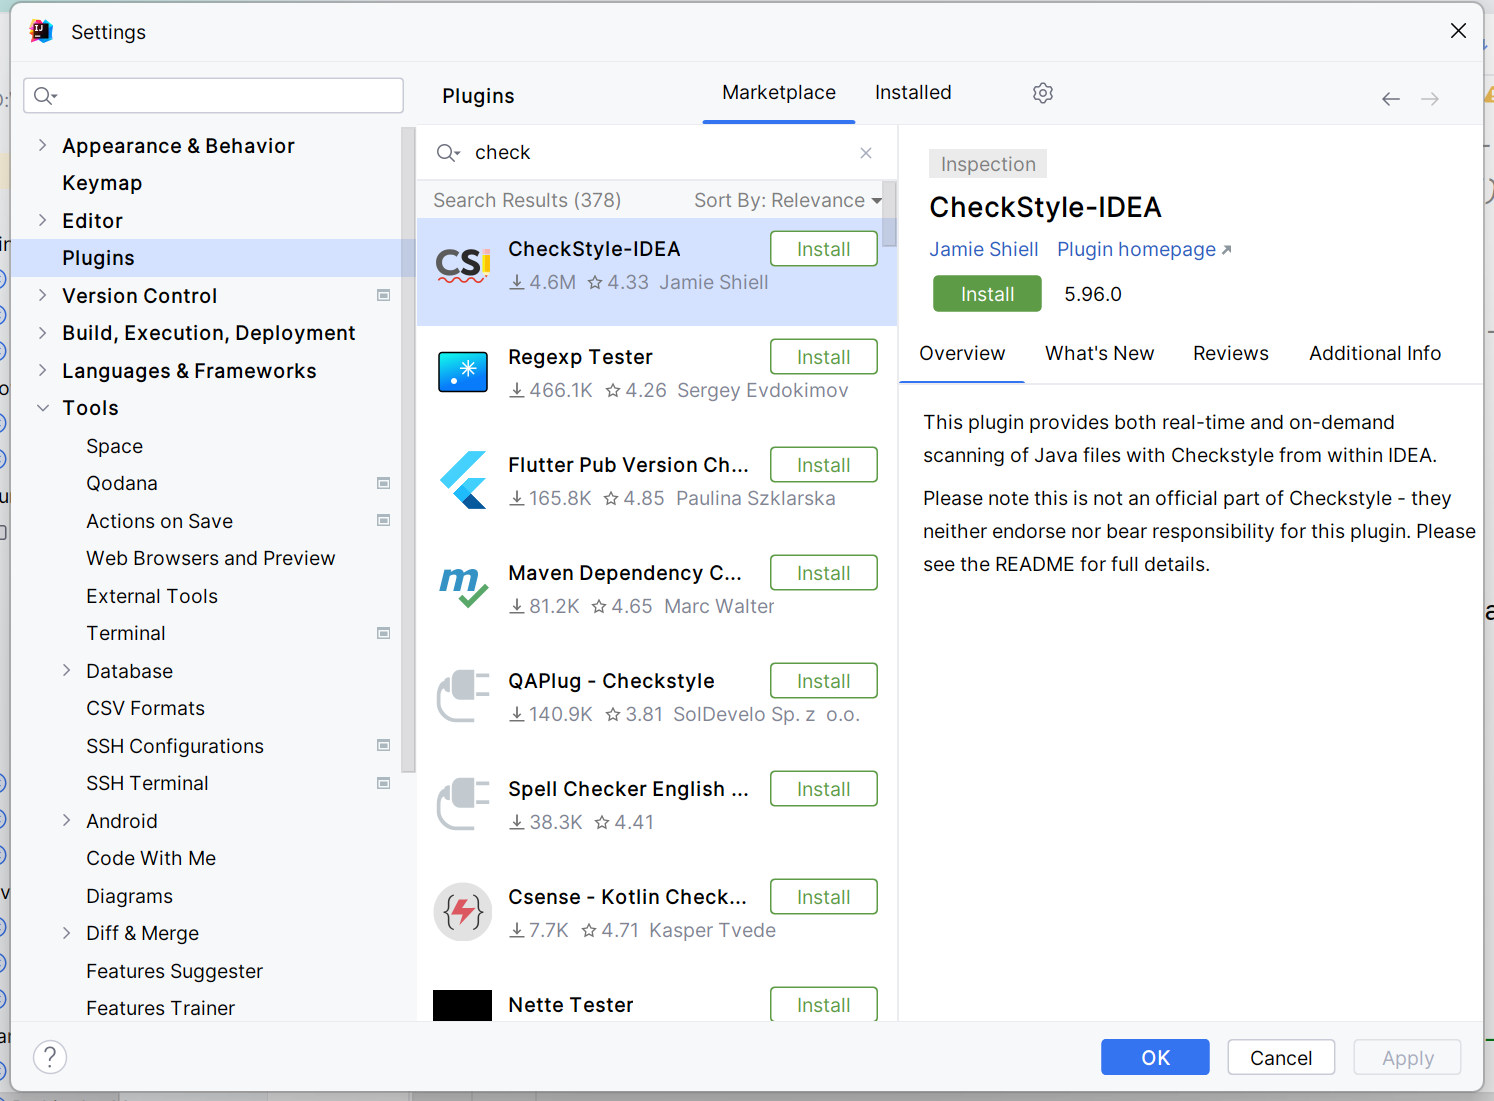Open the help question mark button

click(50, 1057)
